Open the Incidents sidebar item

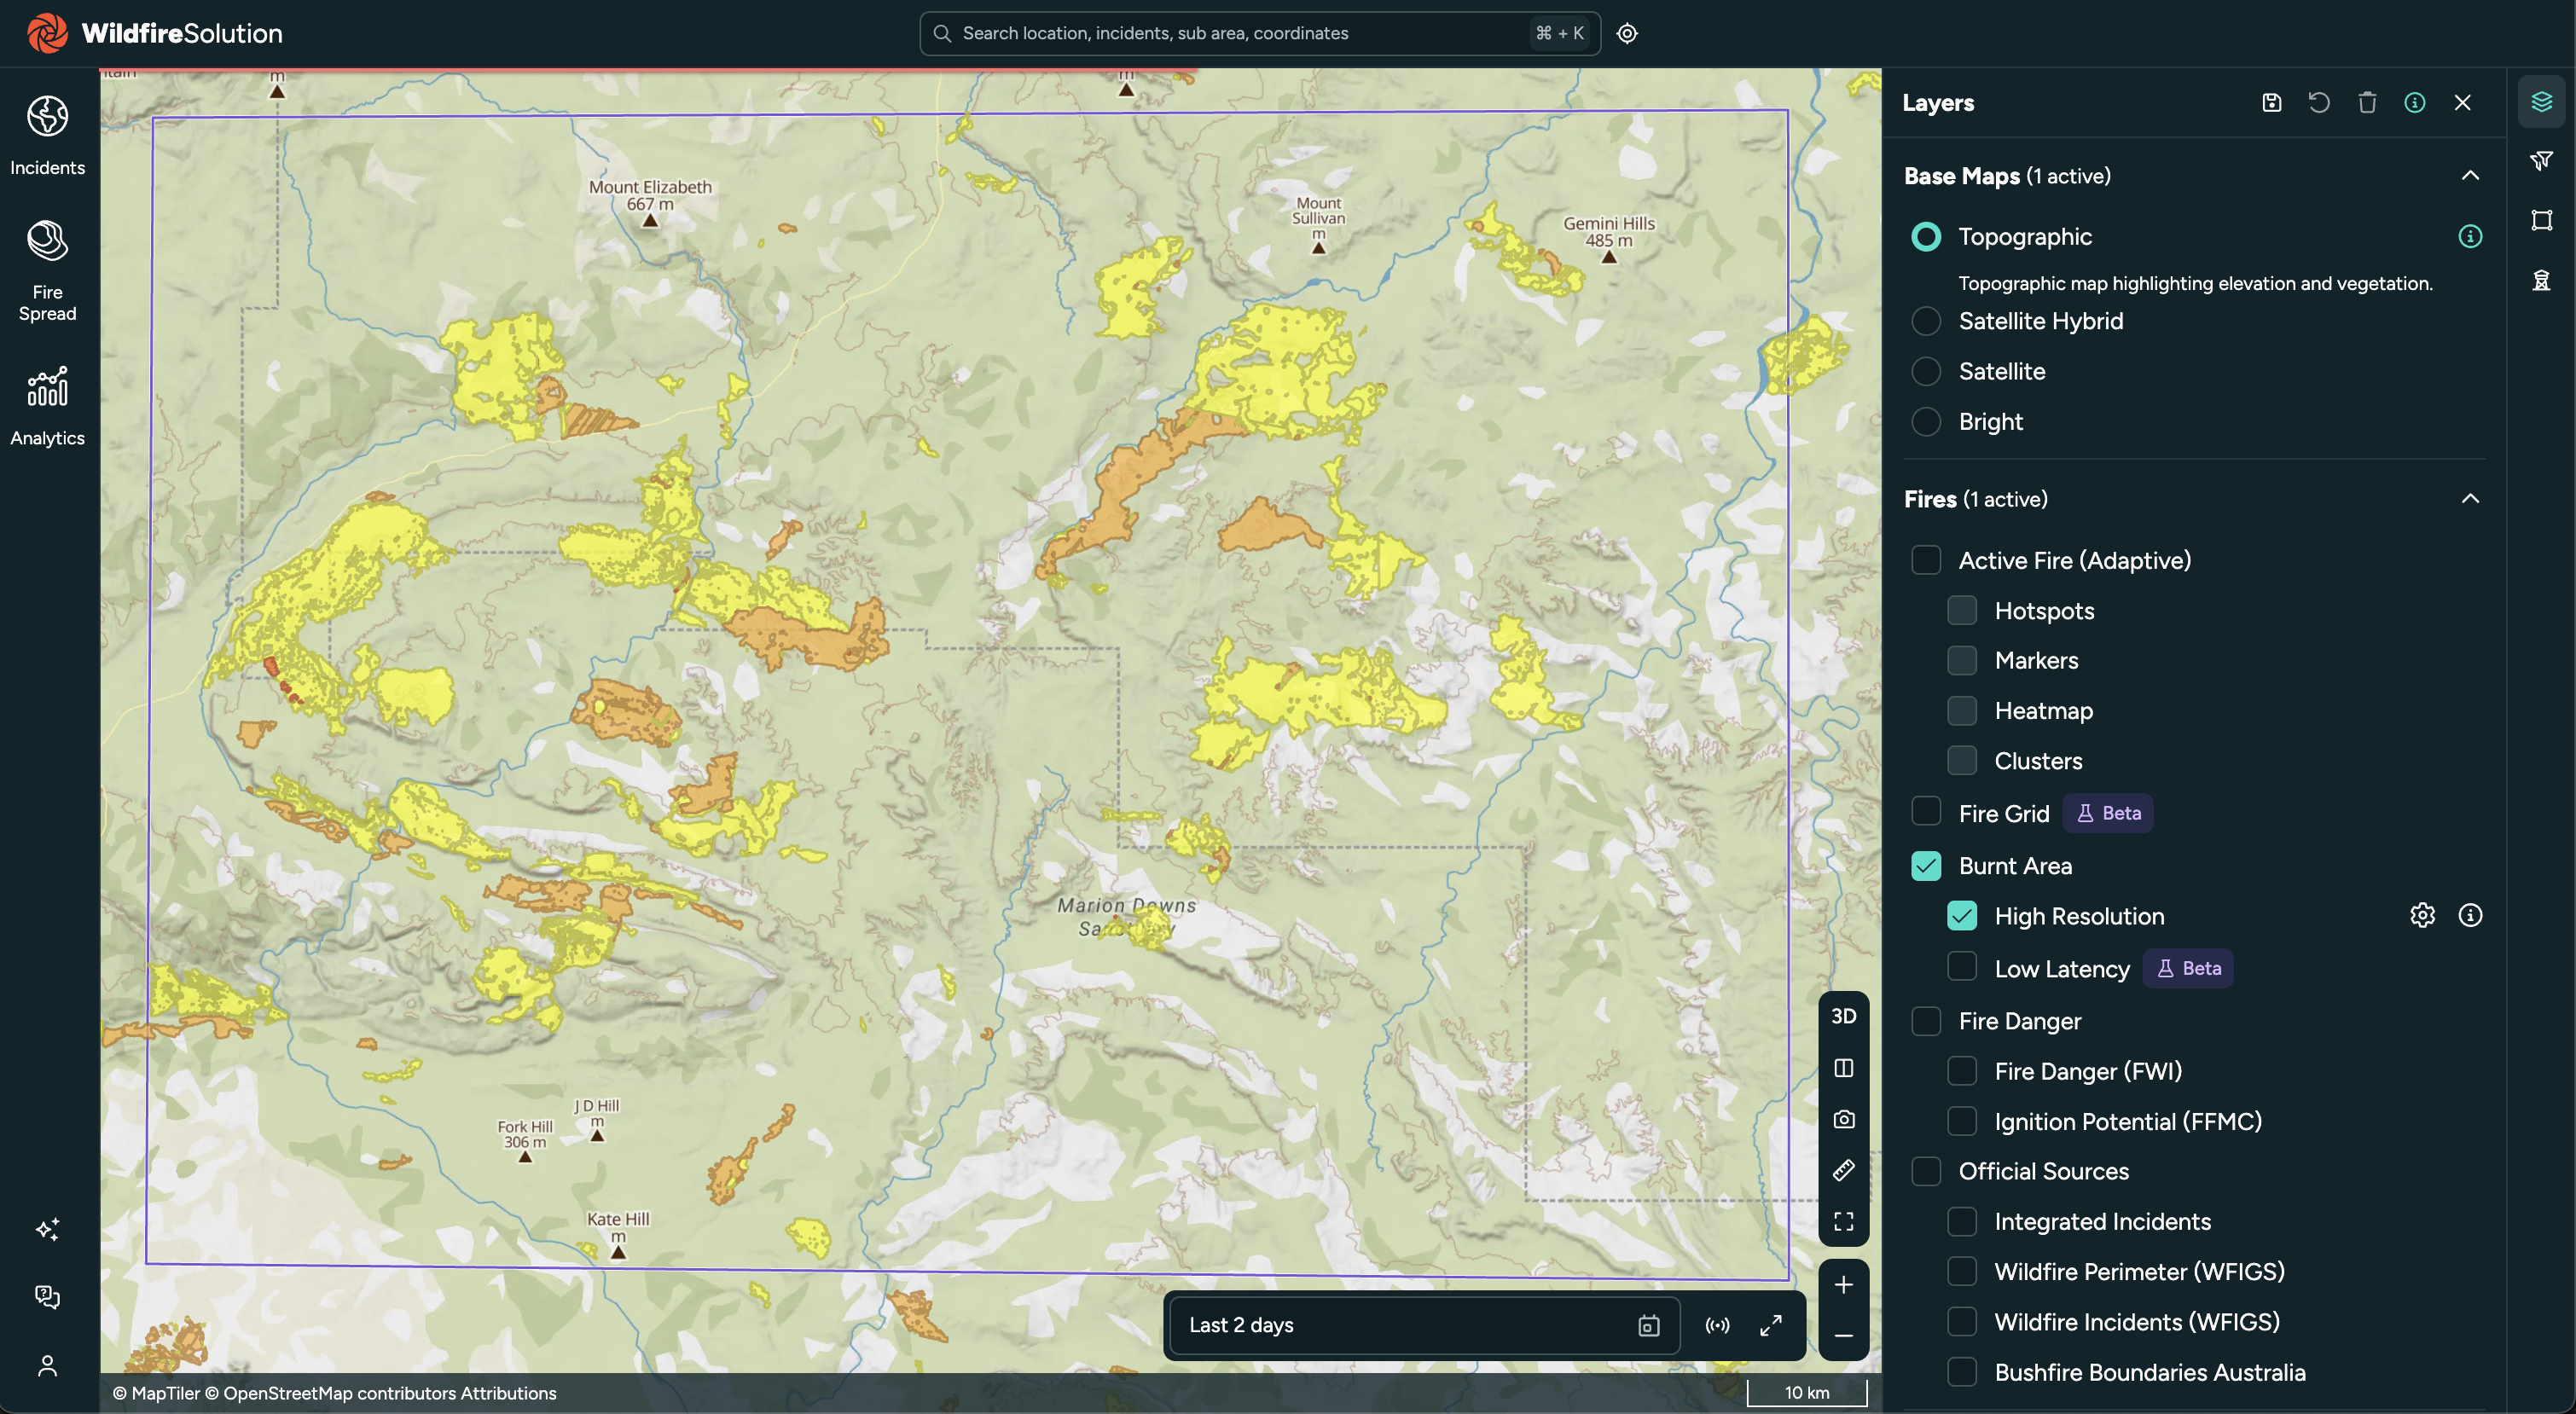pyautogui.click(x=47, y=136)
